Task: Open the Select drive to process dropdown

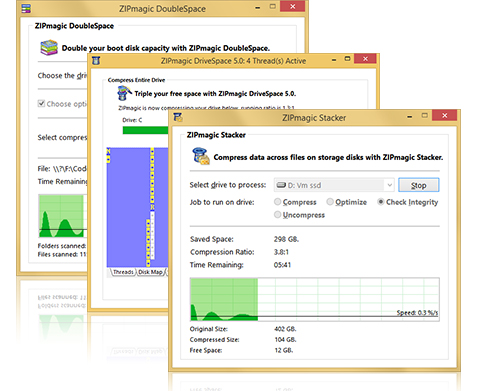Action: click(334, 185)
